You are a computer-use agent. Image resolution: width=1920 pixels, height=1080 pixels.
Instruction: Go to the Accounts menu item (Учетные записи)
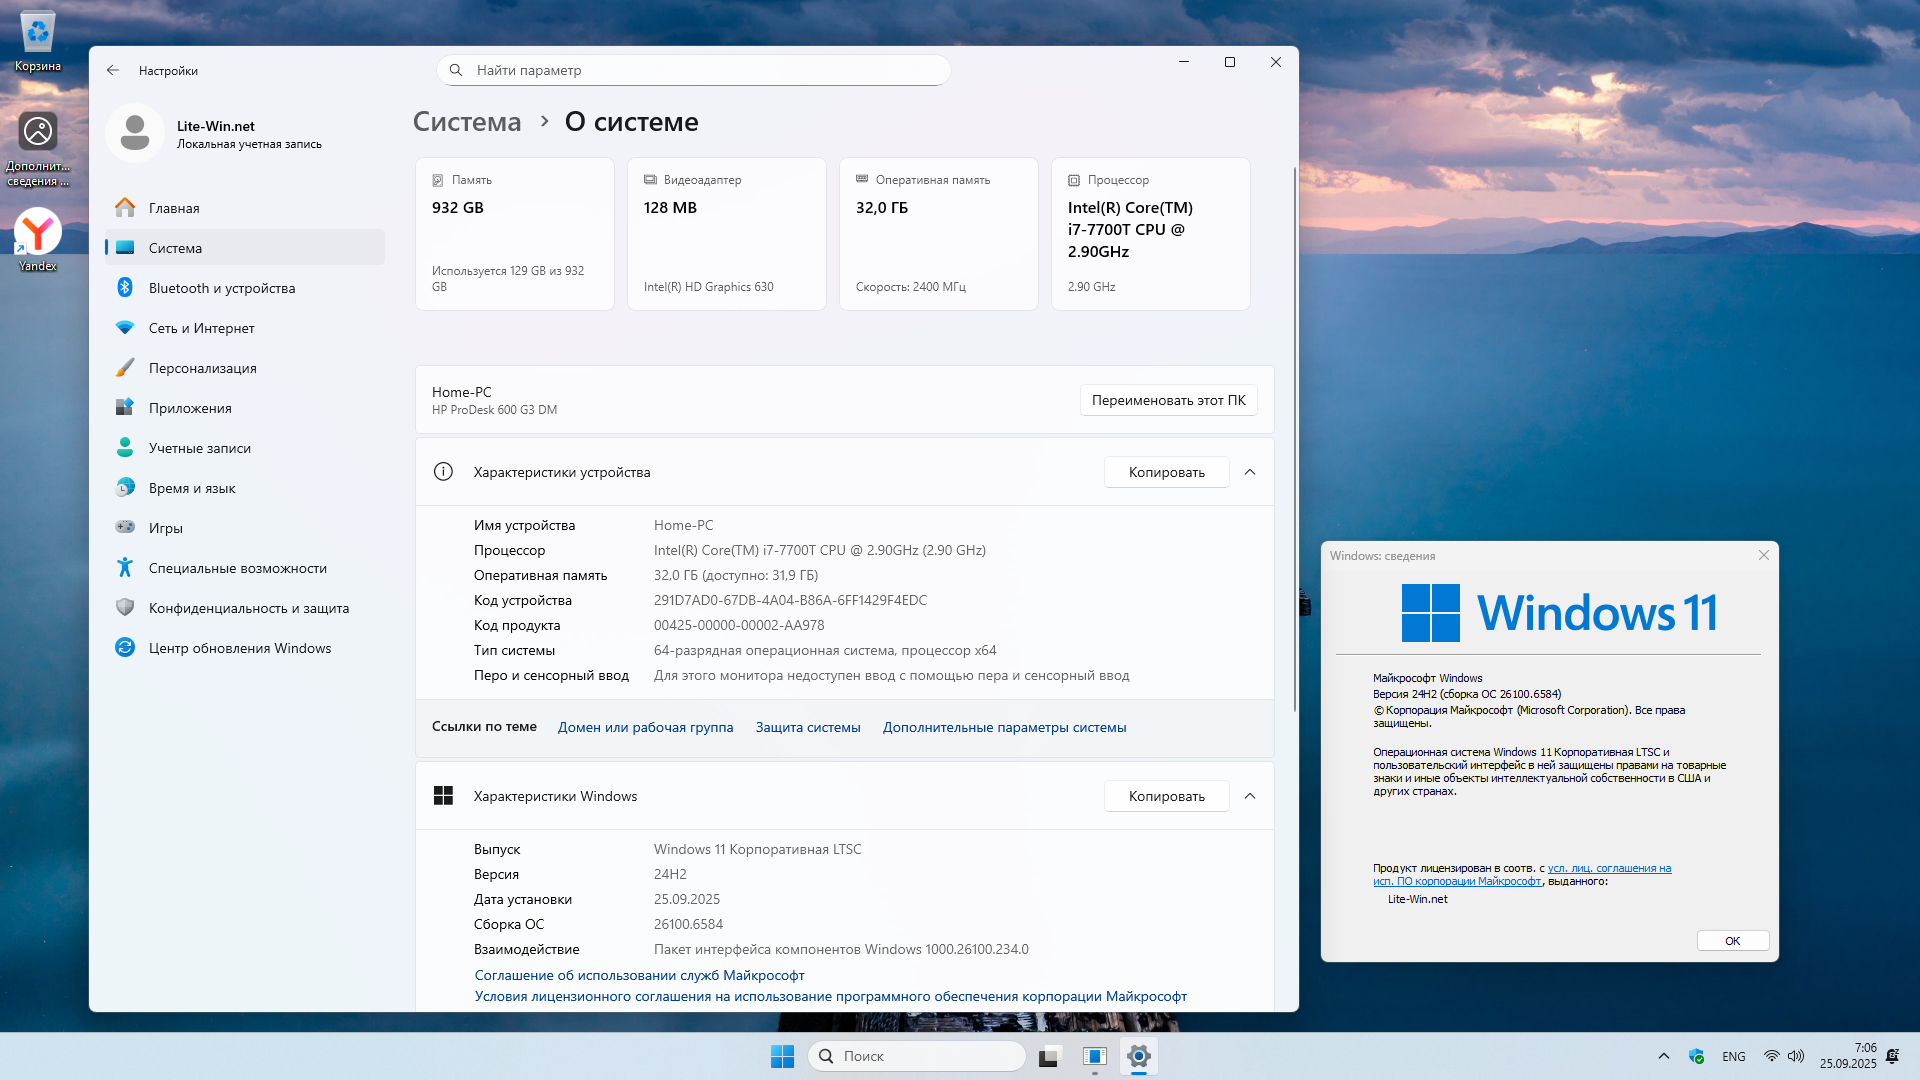tap(199, 448)
